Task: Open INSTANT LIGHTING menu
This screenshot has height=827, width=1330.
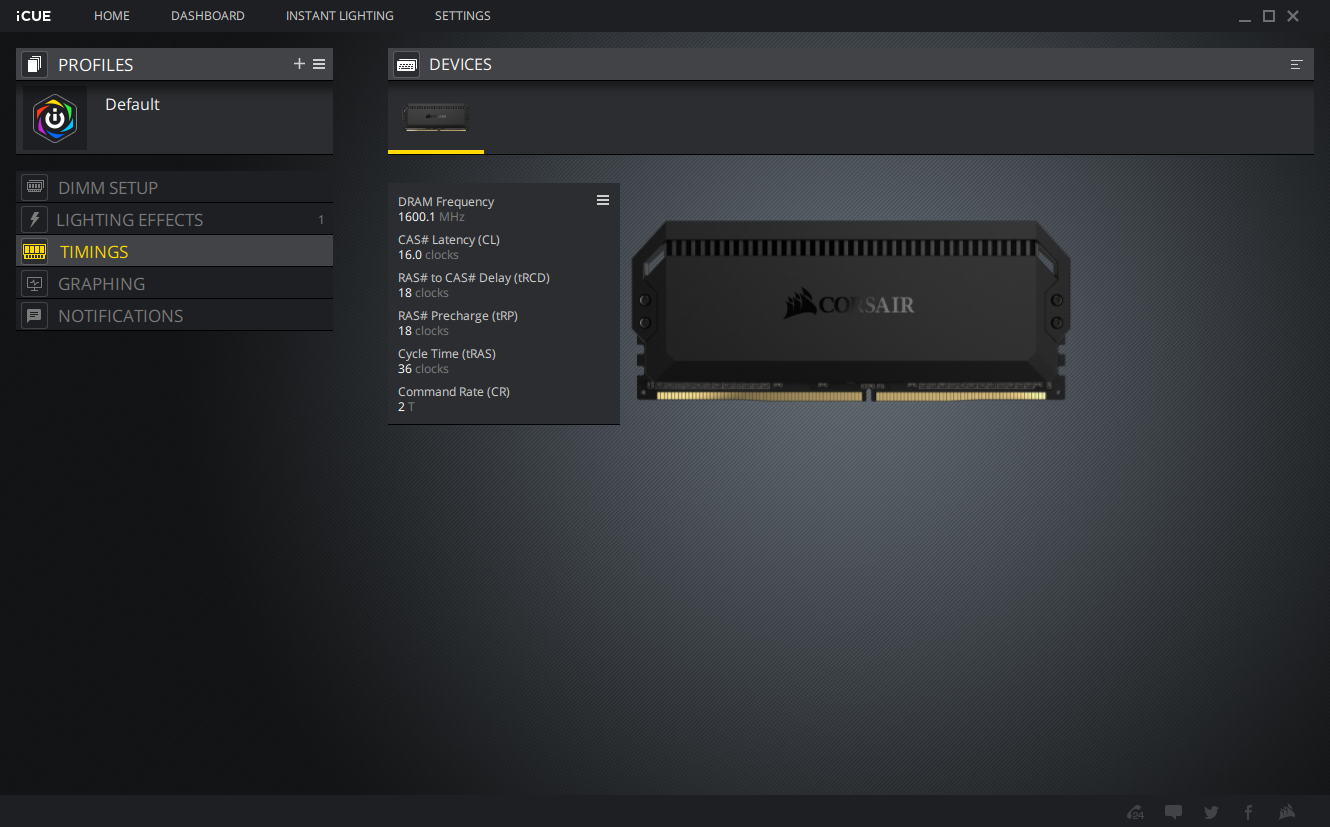Action: point(340,16)
